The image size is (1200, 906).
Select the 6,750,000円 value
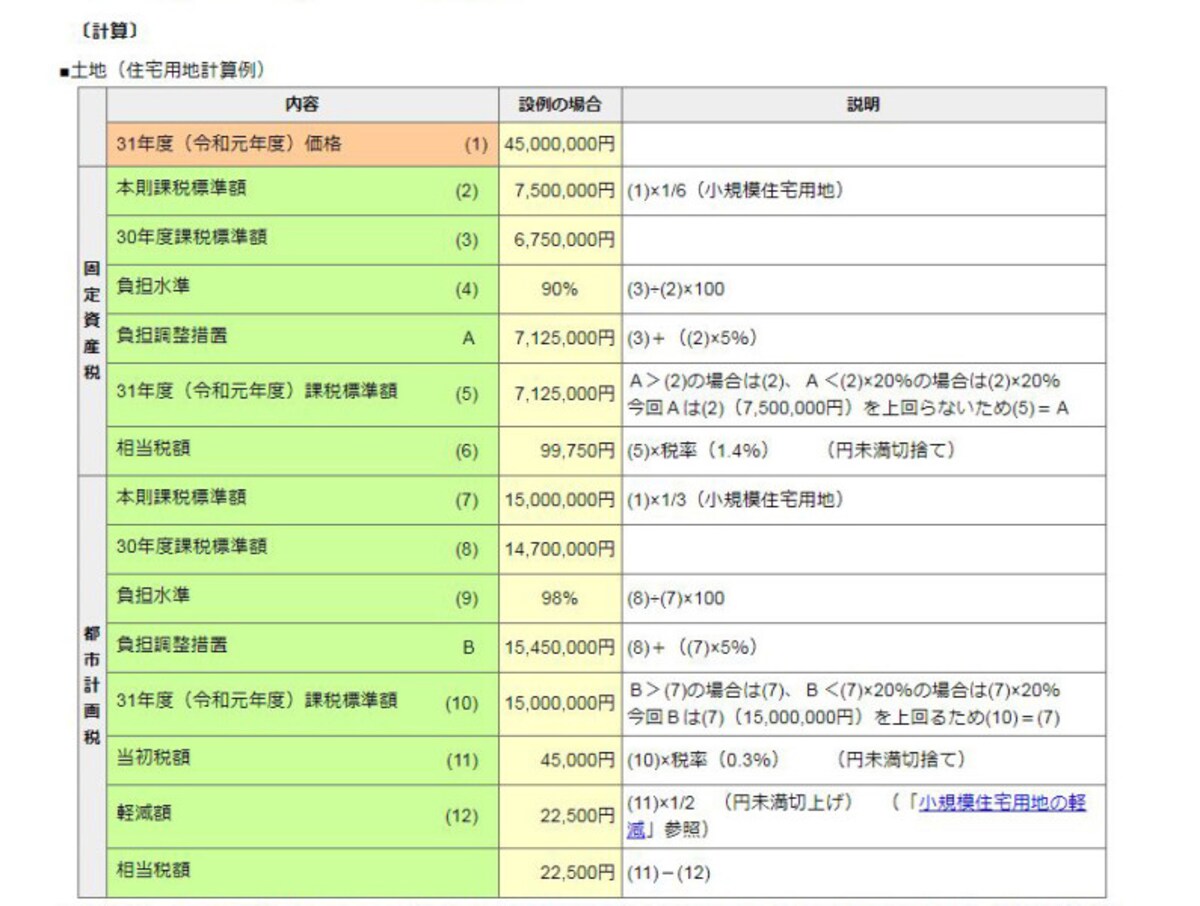tap(565, 240)
